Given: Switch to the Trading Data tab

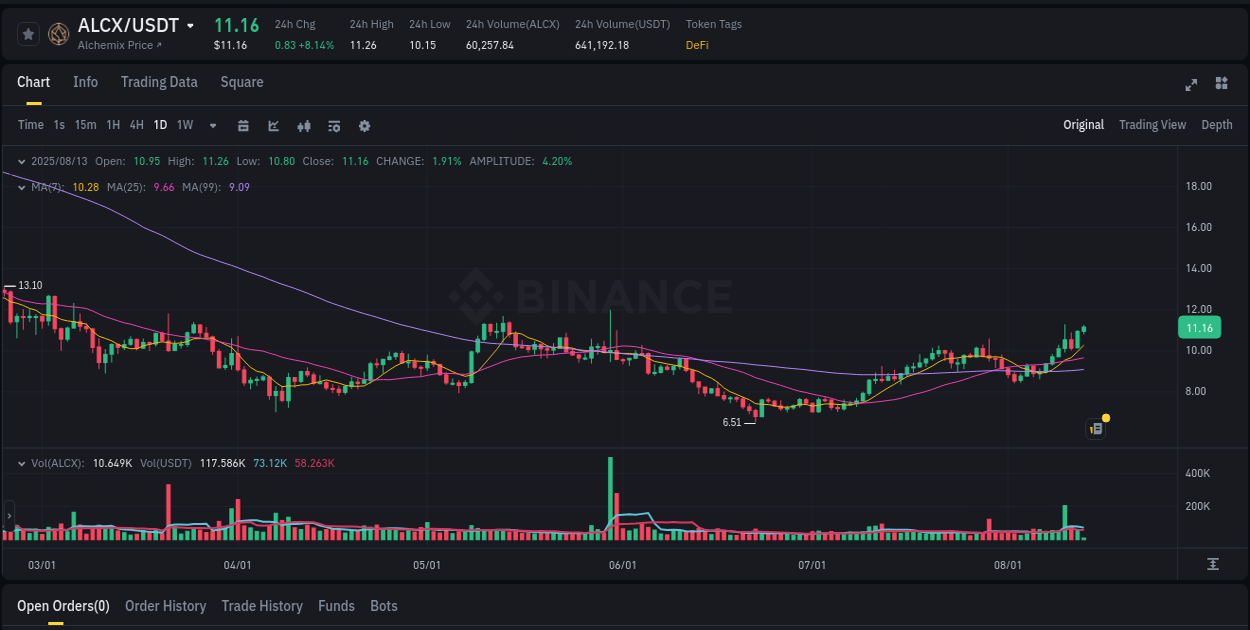Looking at the screenshot, I should tap(159, 82).
